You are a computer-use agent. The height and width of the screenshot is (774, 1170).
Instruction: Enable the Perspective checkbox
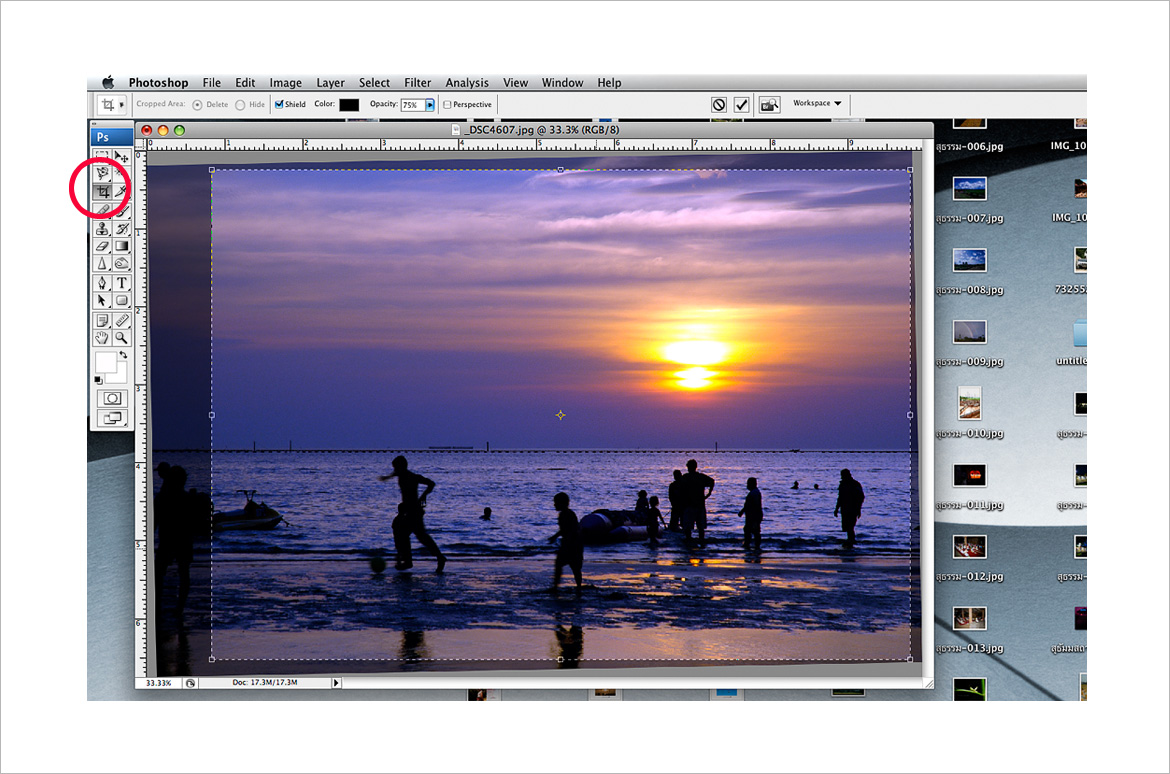447,104
